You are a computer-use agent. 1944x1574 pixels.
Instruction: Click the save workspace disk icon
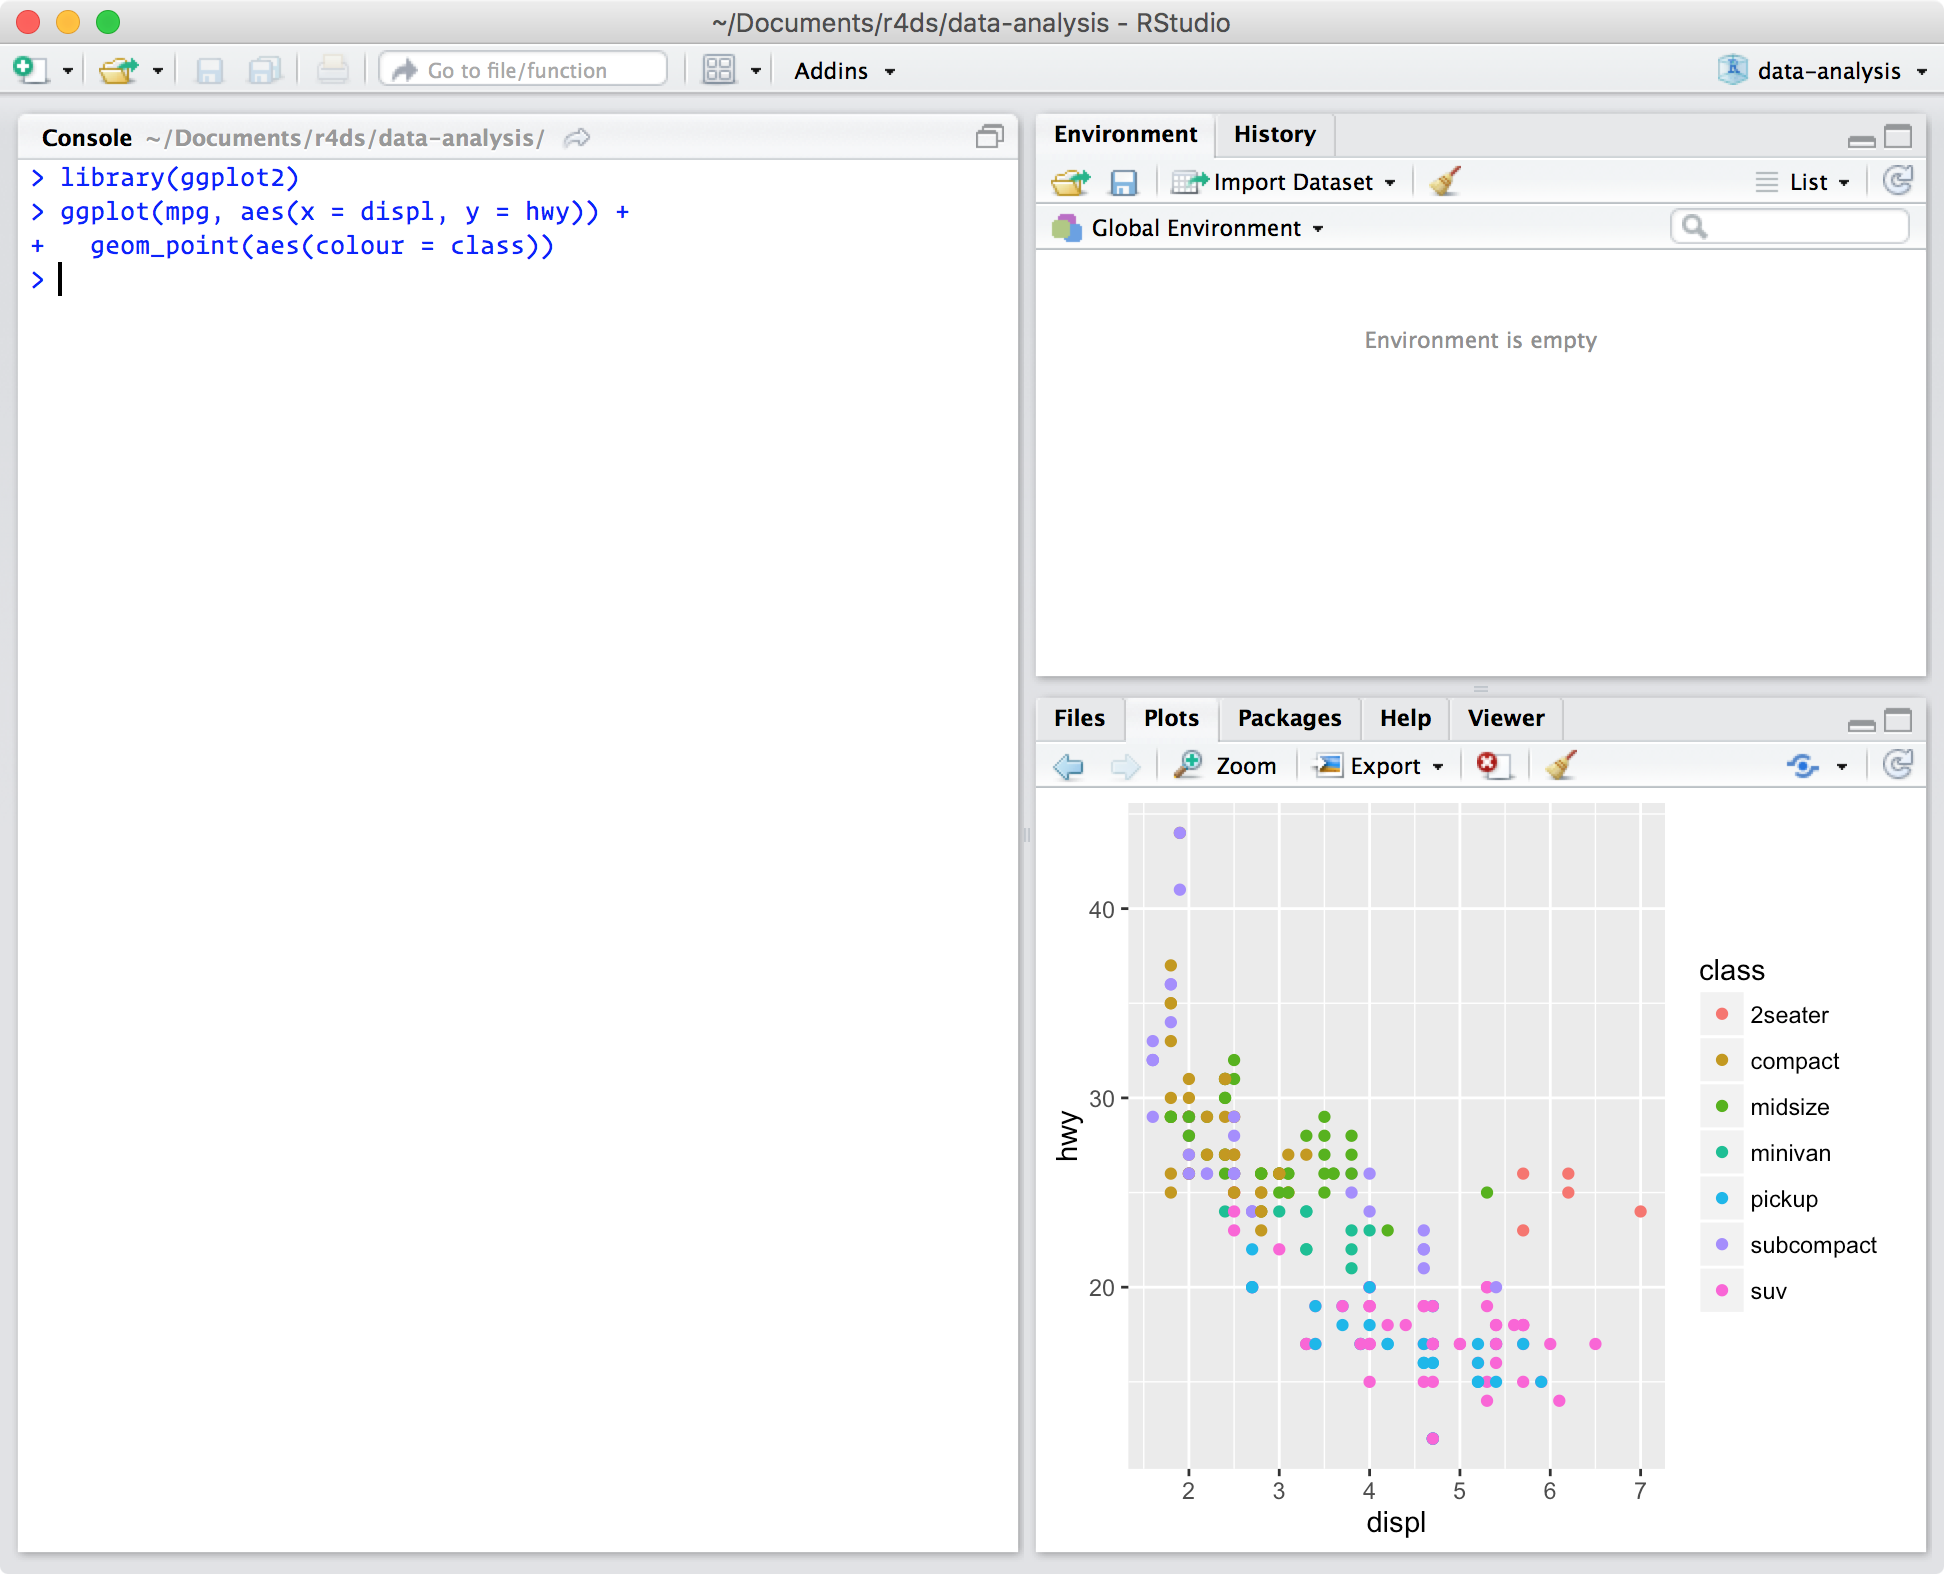pos(1123,182)
